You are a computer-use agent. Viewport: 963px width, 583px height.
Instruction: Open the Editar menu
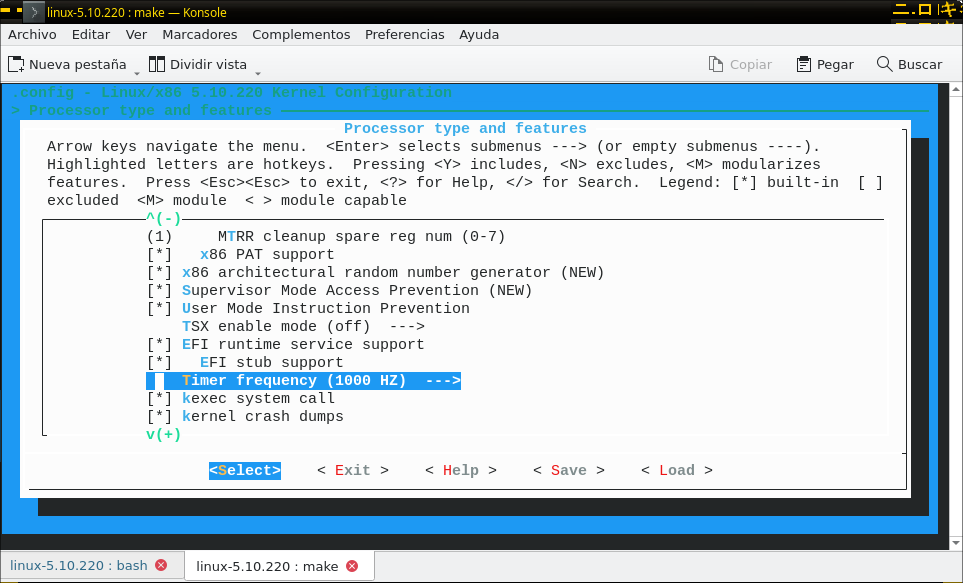91,34
